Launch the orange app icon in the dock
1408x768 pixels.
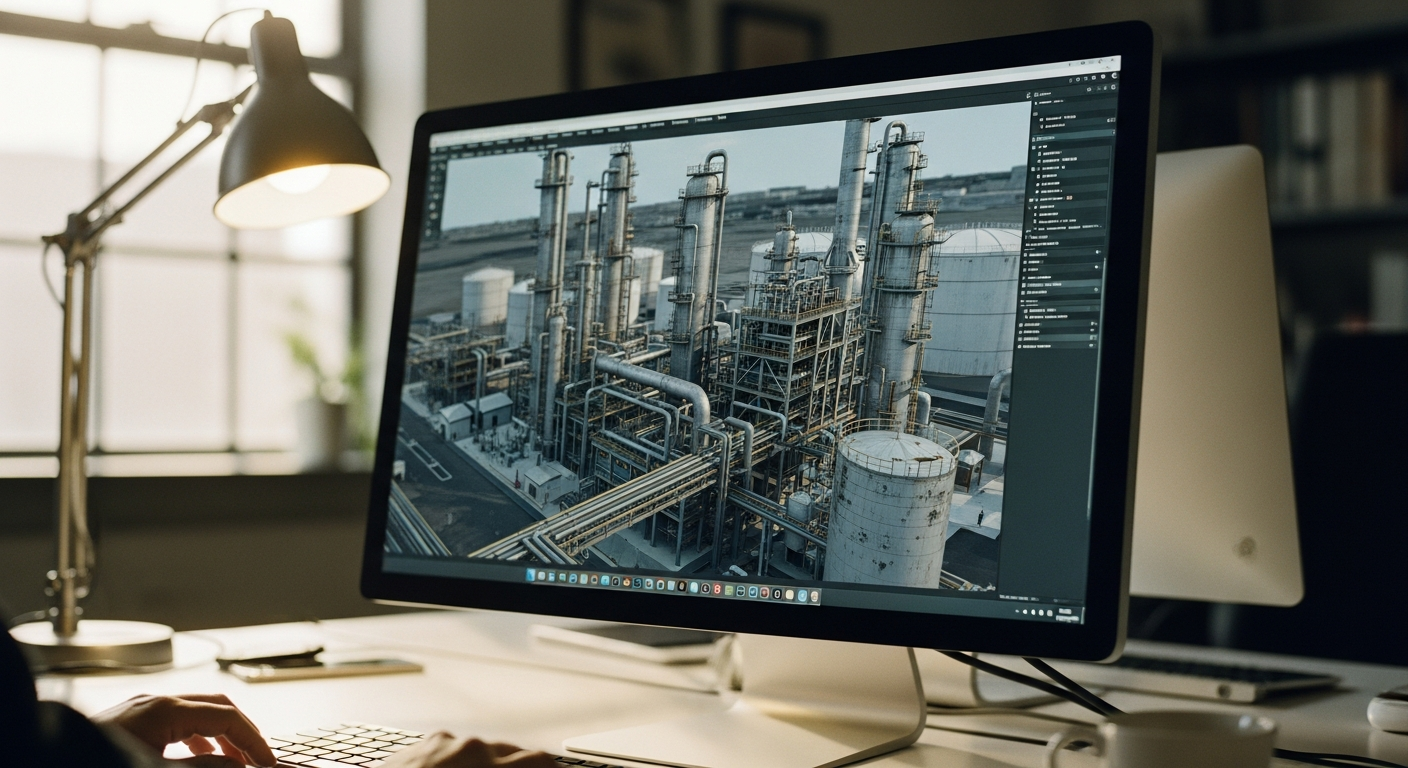click(626, 583)
